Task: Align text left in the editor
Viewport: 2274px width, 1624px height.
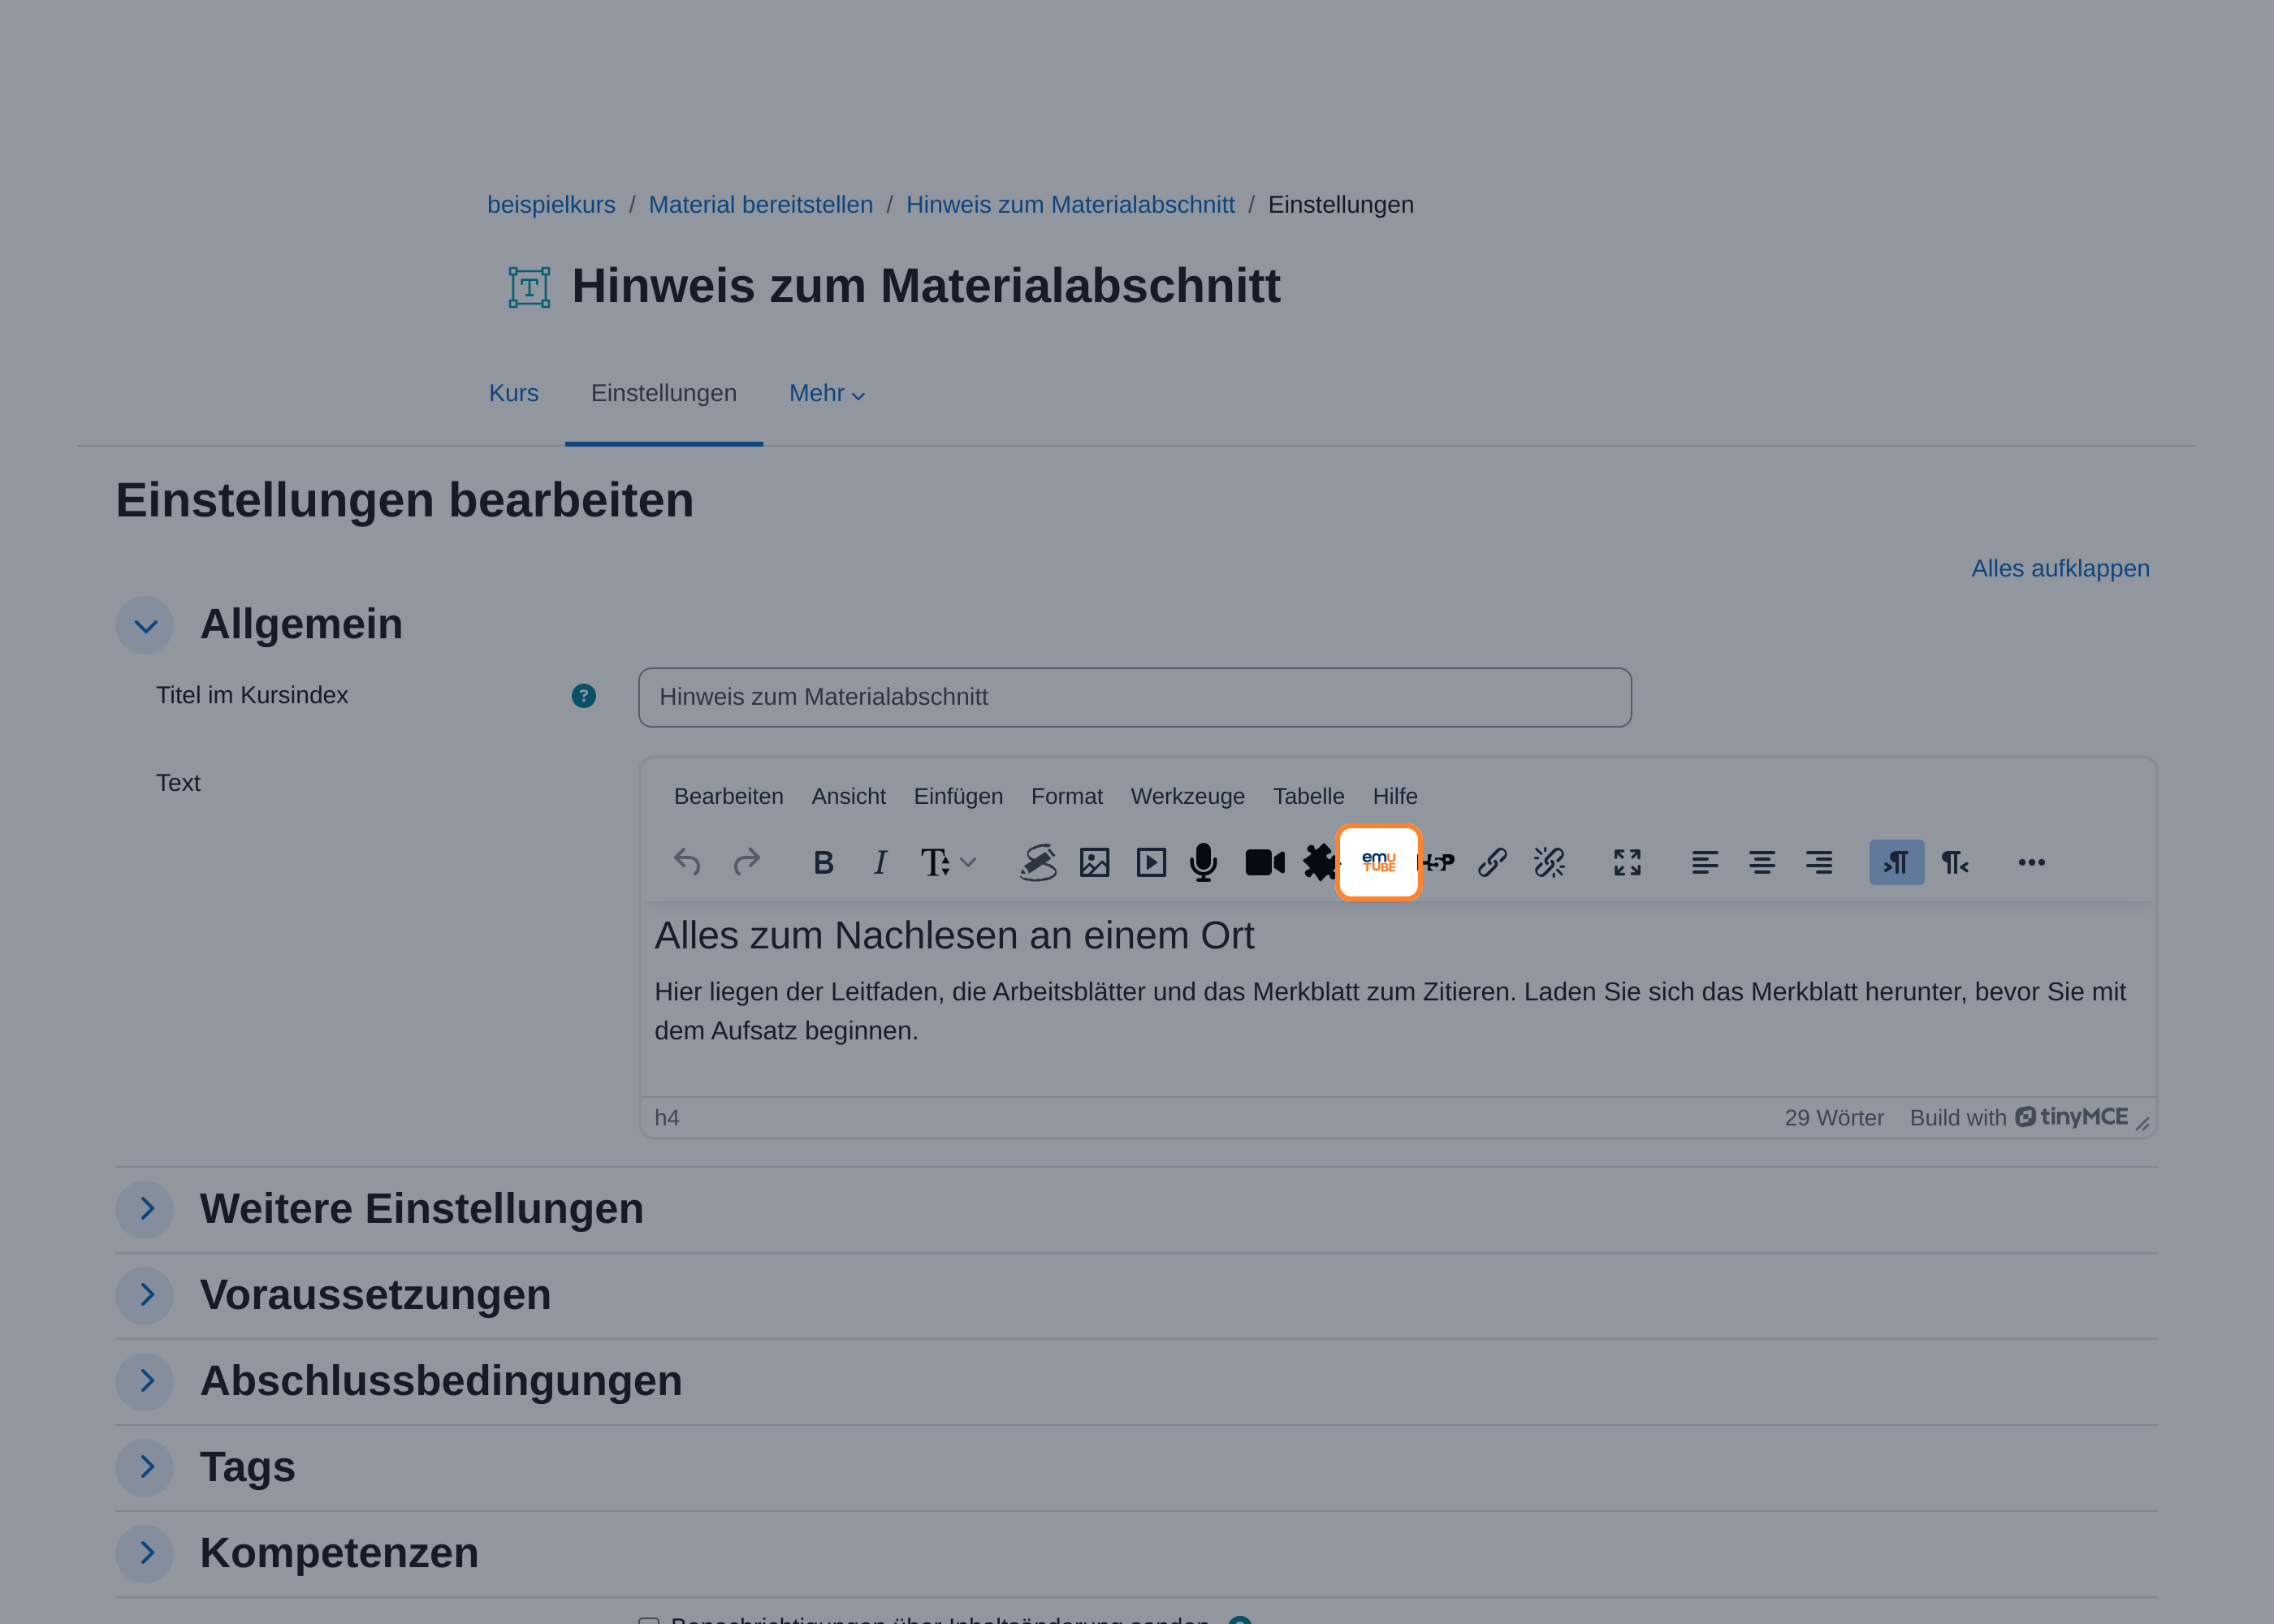Action: [x=1705, y=862]
